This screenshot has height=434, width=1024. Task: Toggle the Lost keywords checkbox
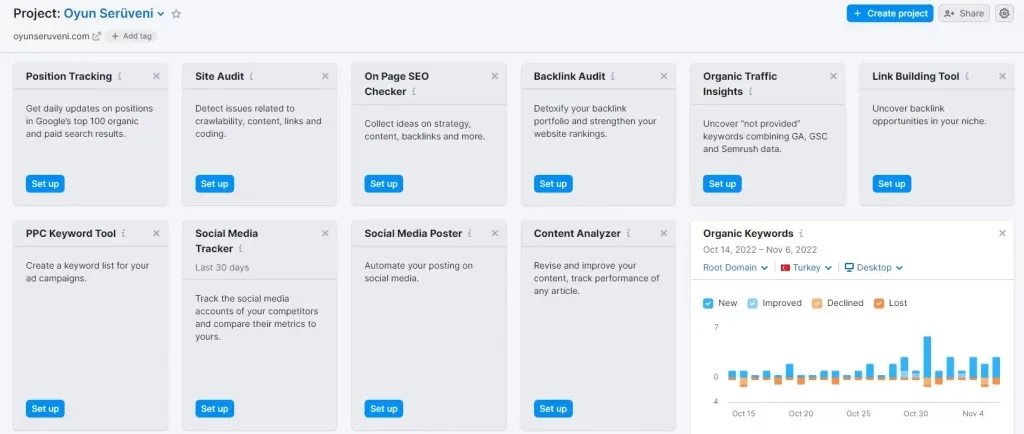click(879, 303)
